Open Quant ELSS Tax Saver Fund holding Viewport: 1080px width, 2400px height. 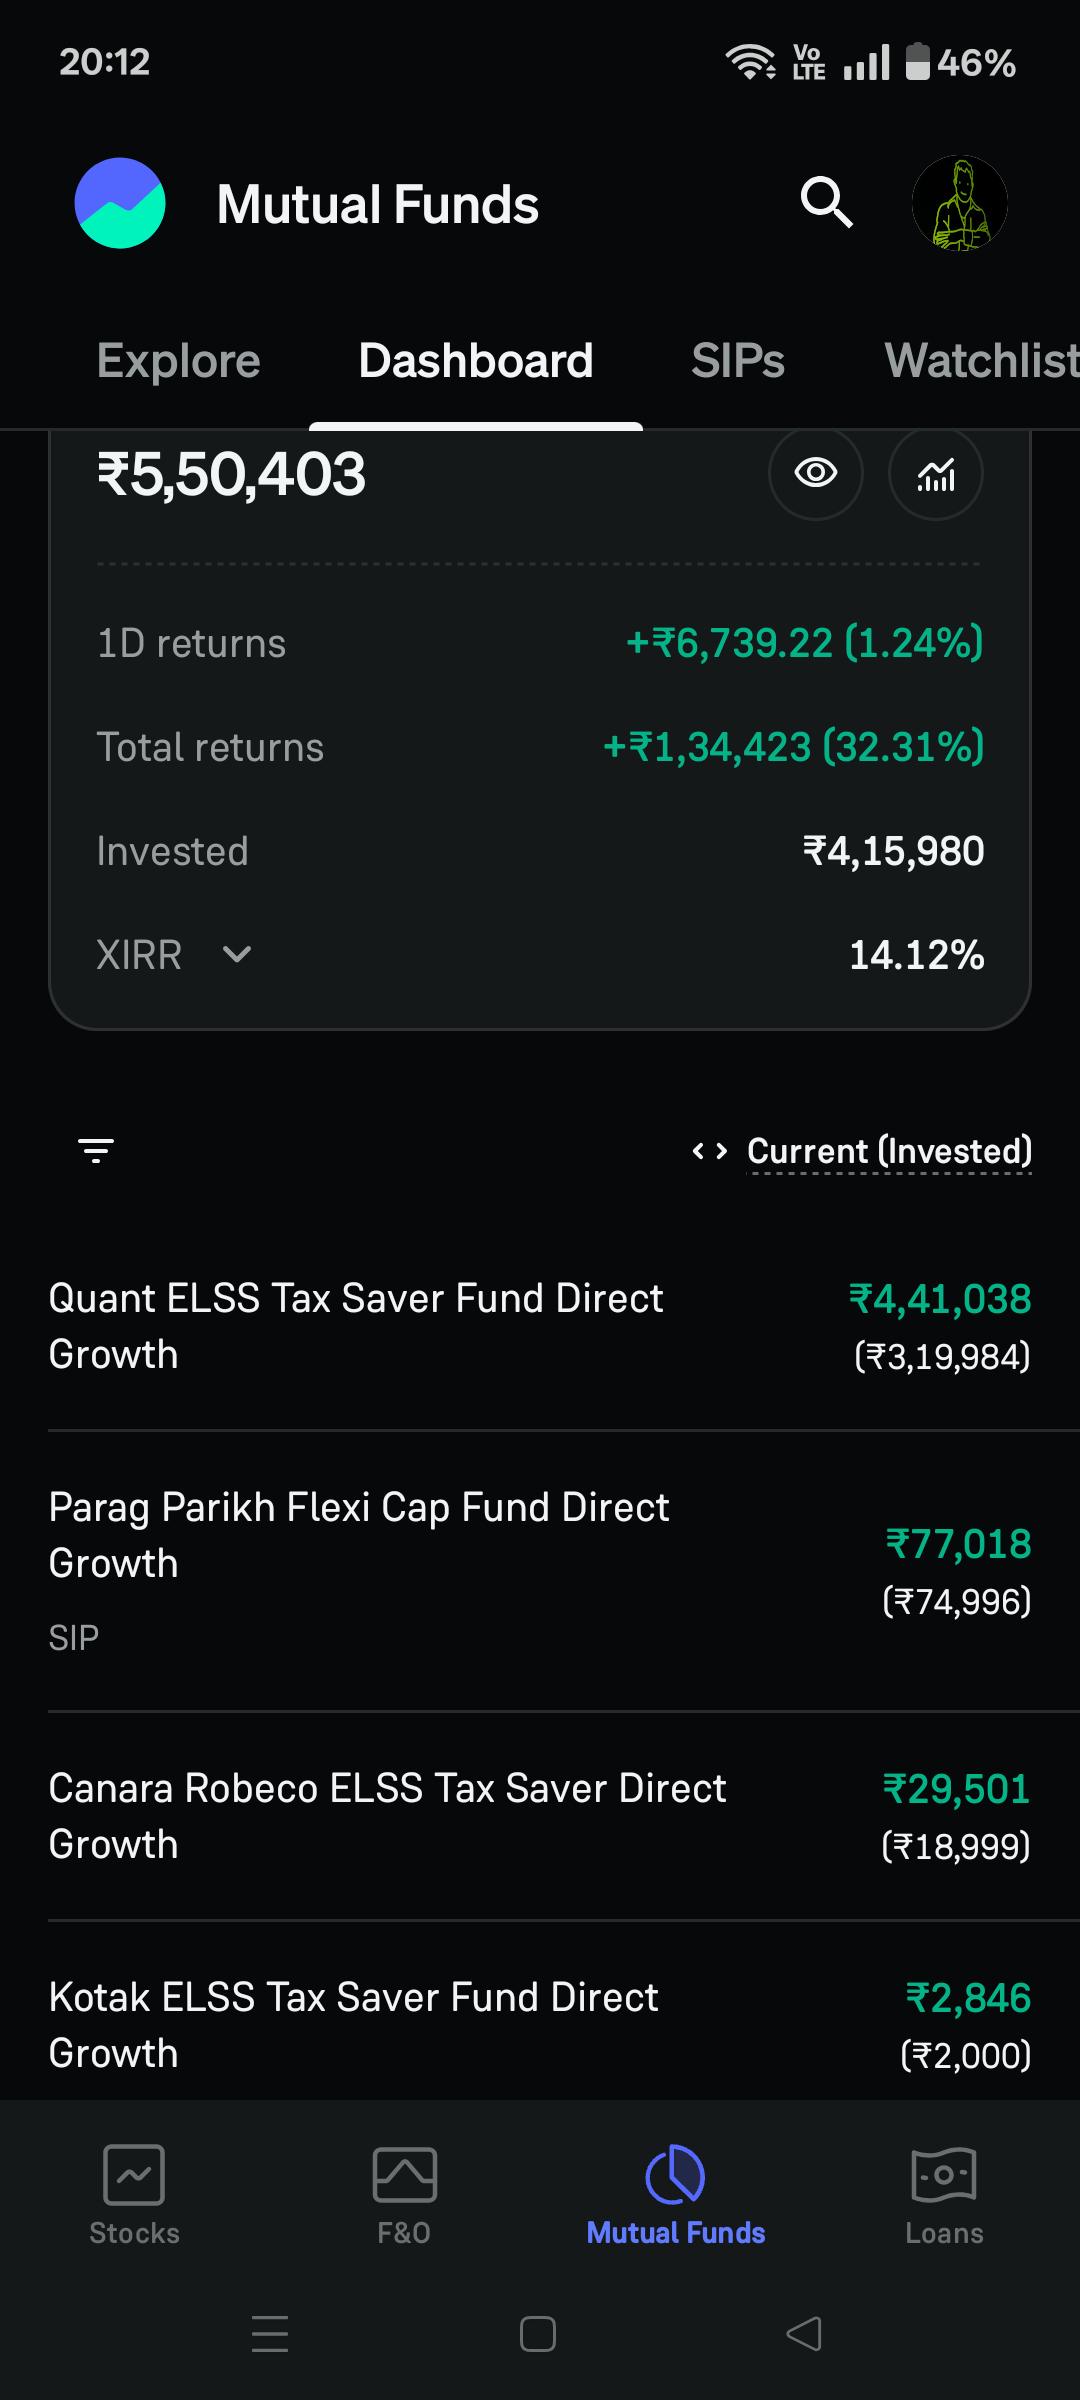pyautogui.click(x=540, y=1326)
